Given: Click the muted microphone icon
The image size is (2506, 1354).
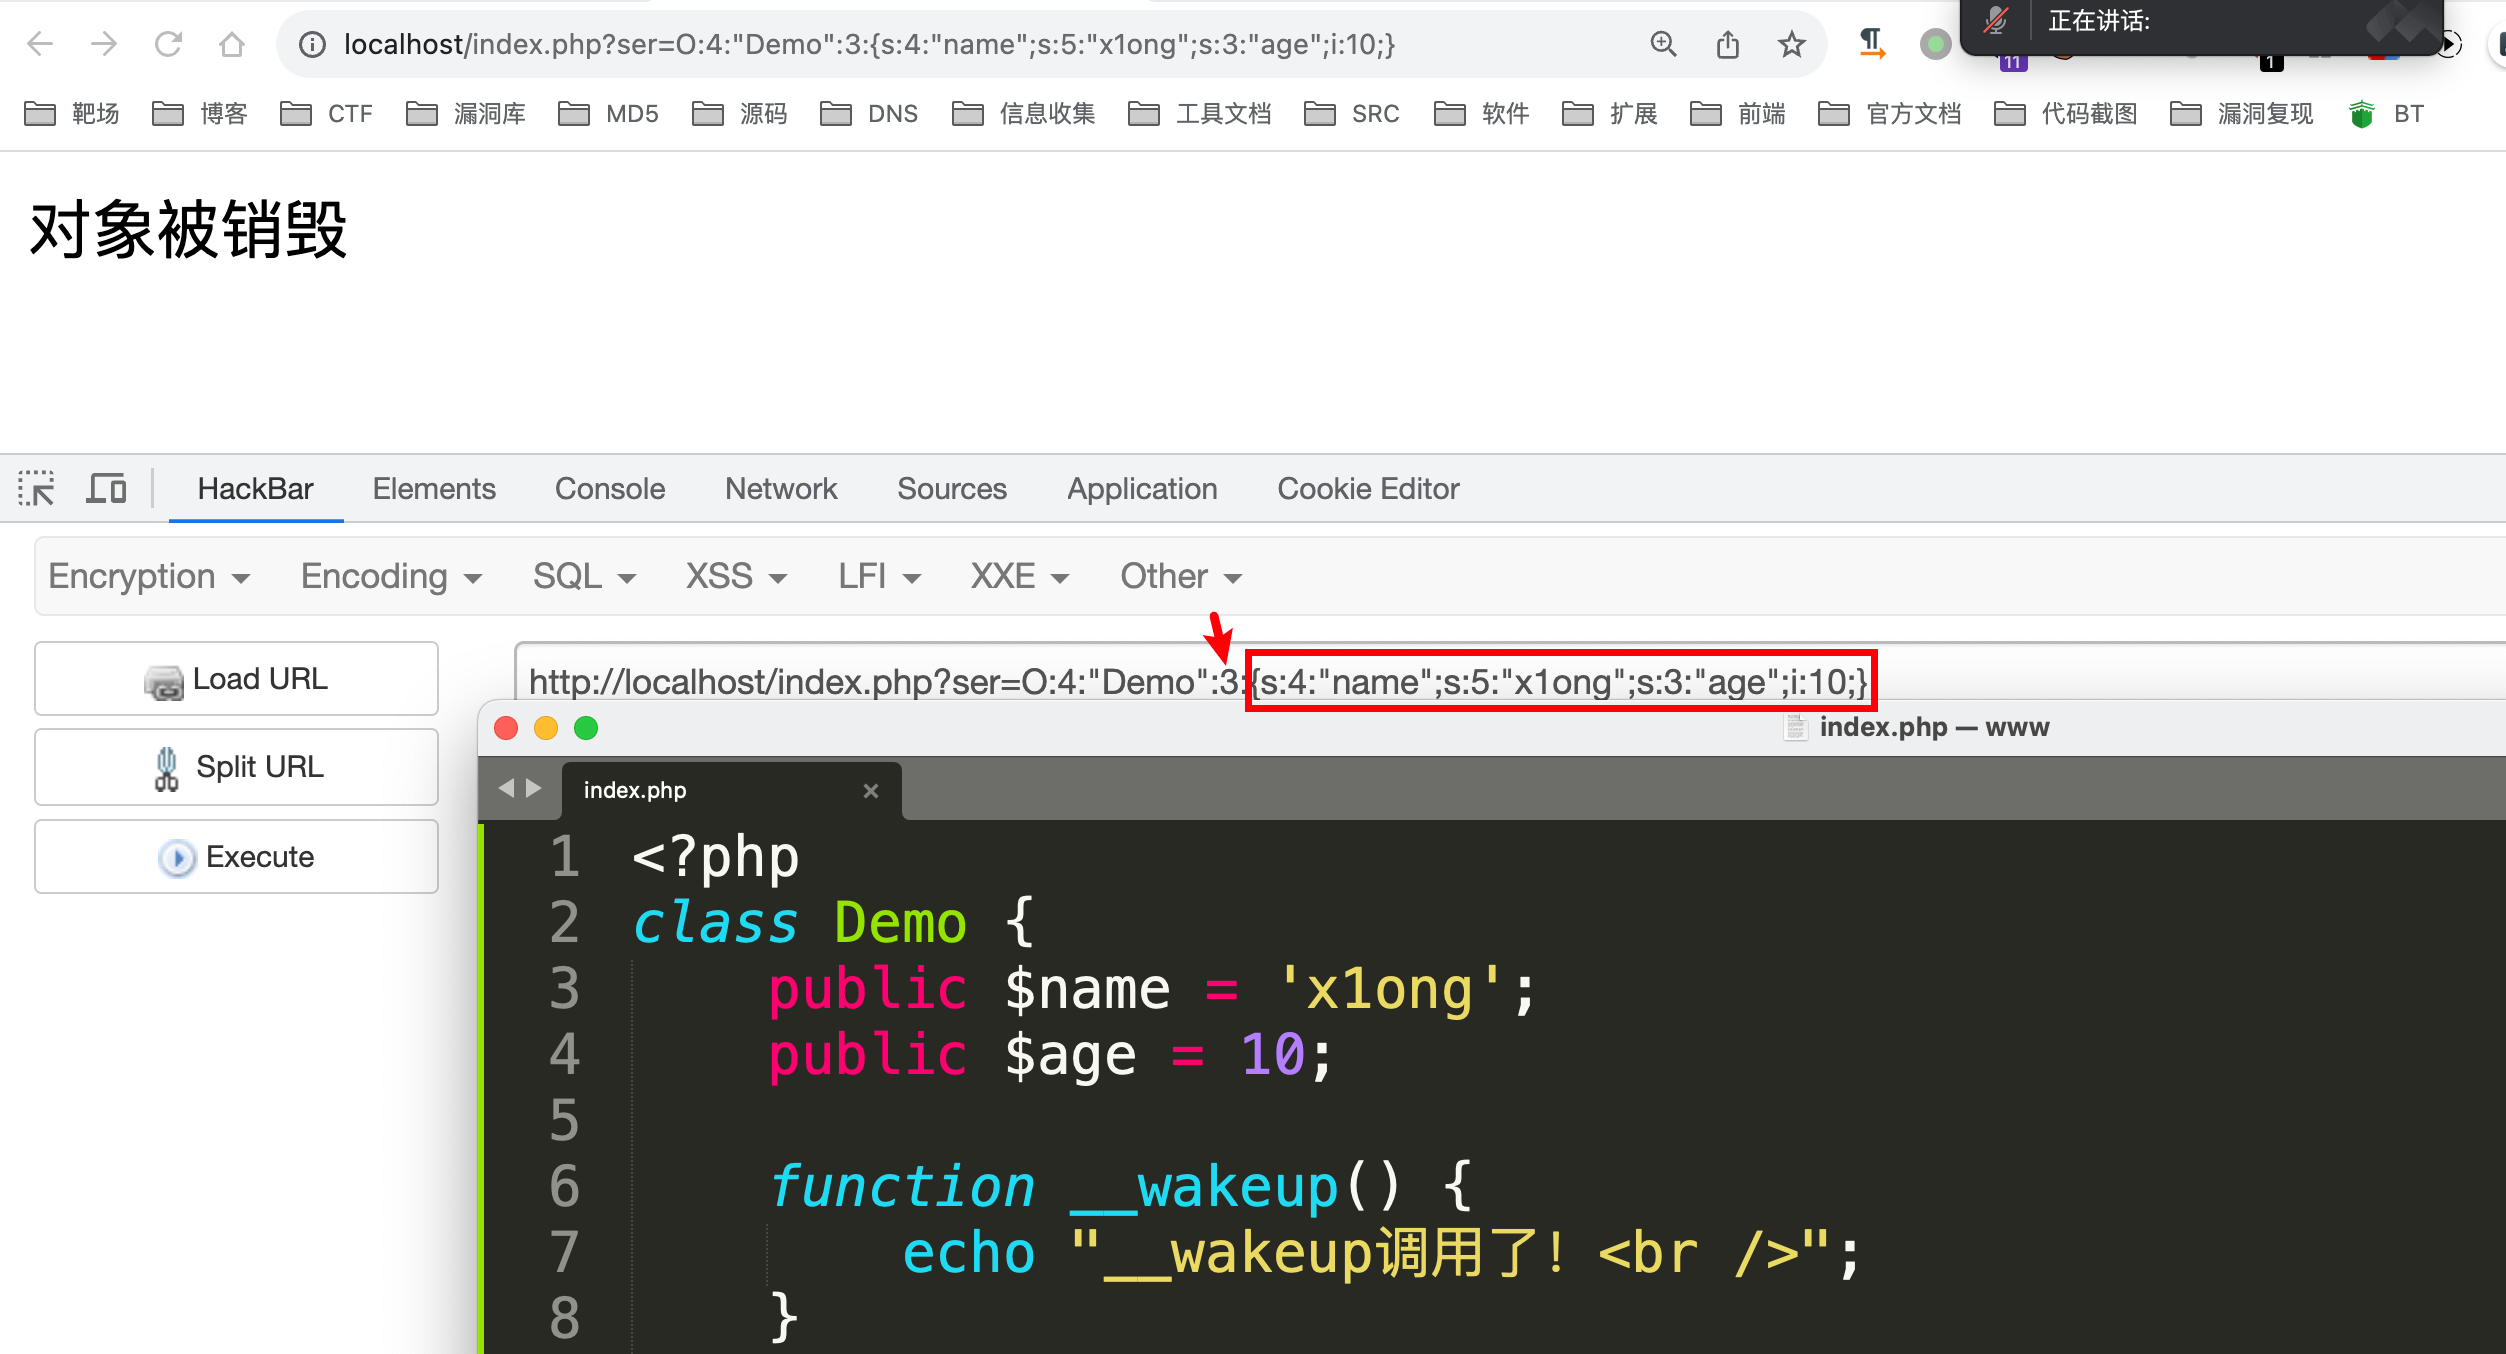Looking at the screenshot, I should (x=1996, y=20).
